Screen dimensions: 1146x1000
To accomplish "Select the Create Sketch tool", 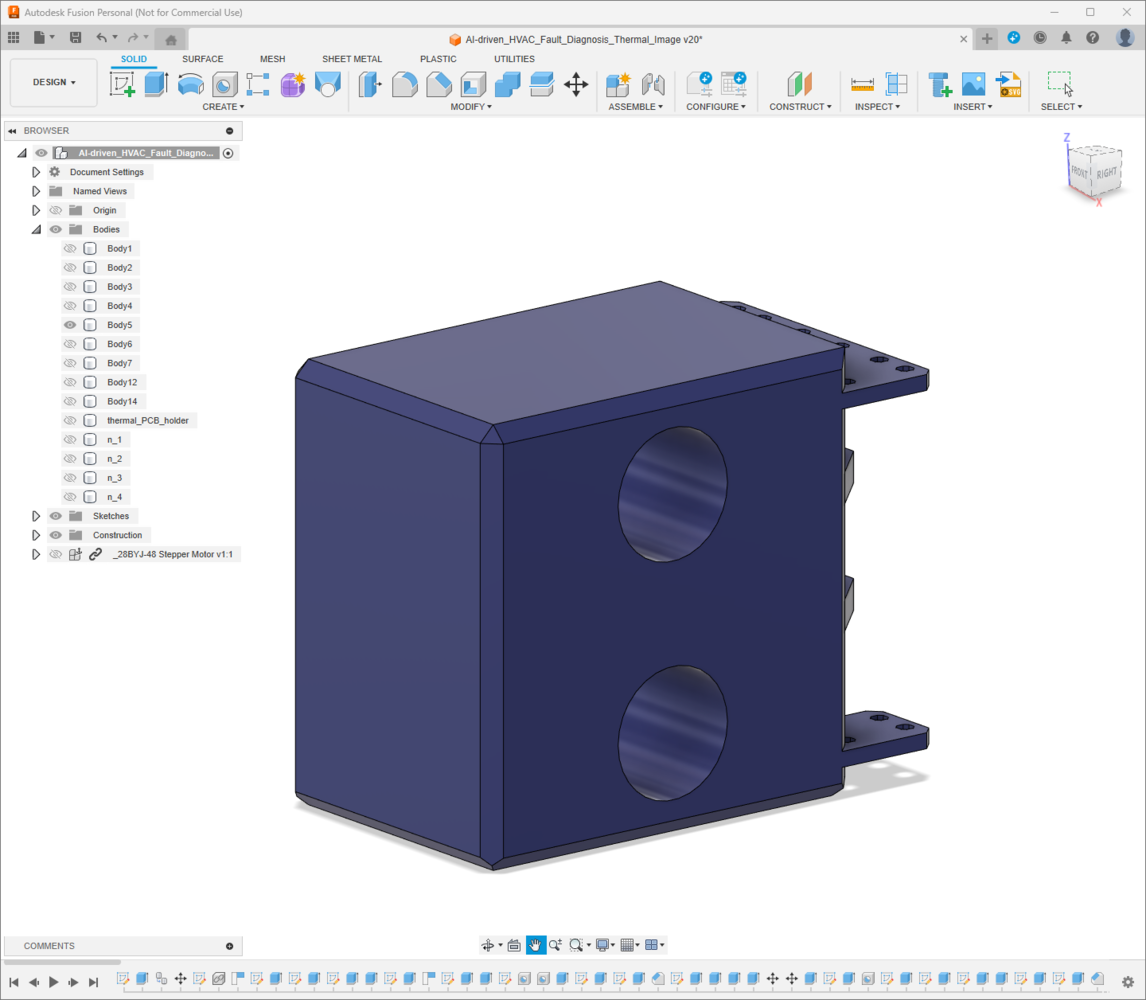I will (122, 85).
